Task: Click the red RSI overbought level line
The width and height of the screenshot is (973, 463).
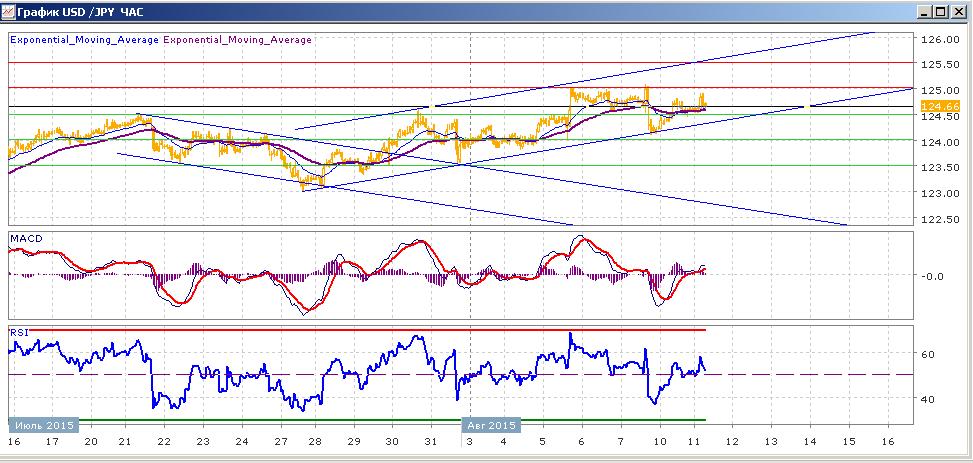Action: pyautogui.click(x=357, y=330)
